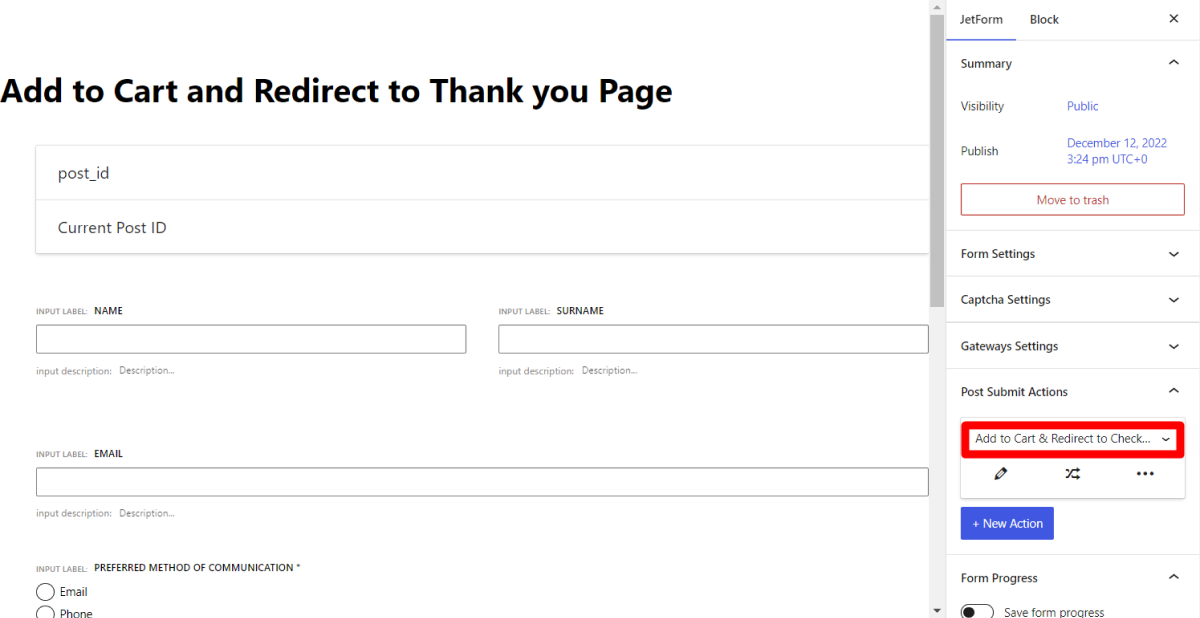Click the ellipsis icon under the action dropdown
The width and height of the screenshot is (1200, 618).
[1144, 473]
